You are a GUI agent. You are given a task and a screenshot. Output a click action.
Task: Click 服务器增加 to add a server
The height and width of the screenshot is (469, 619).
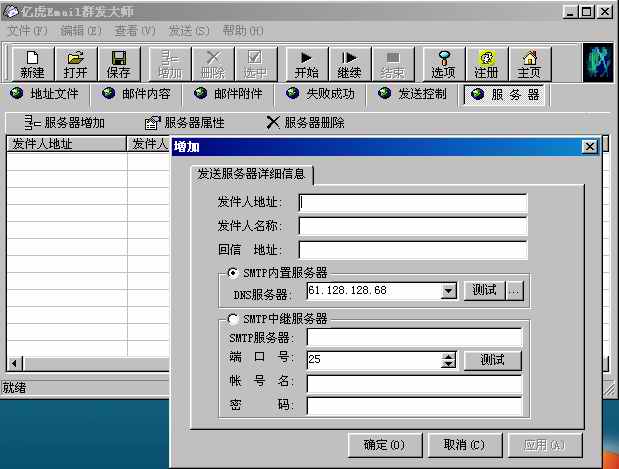(x=64, y=123)
